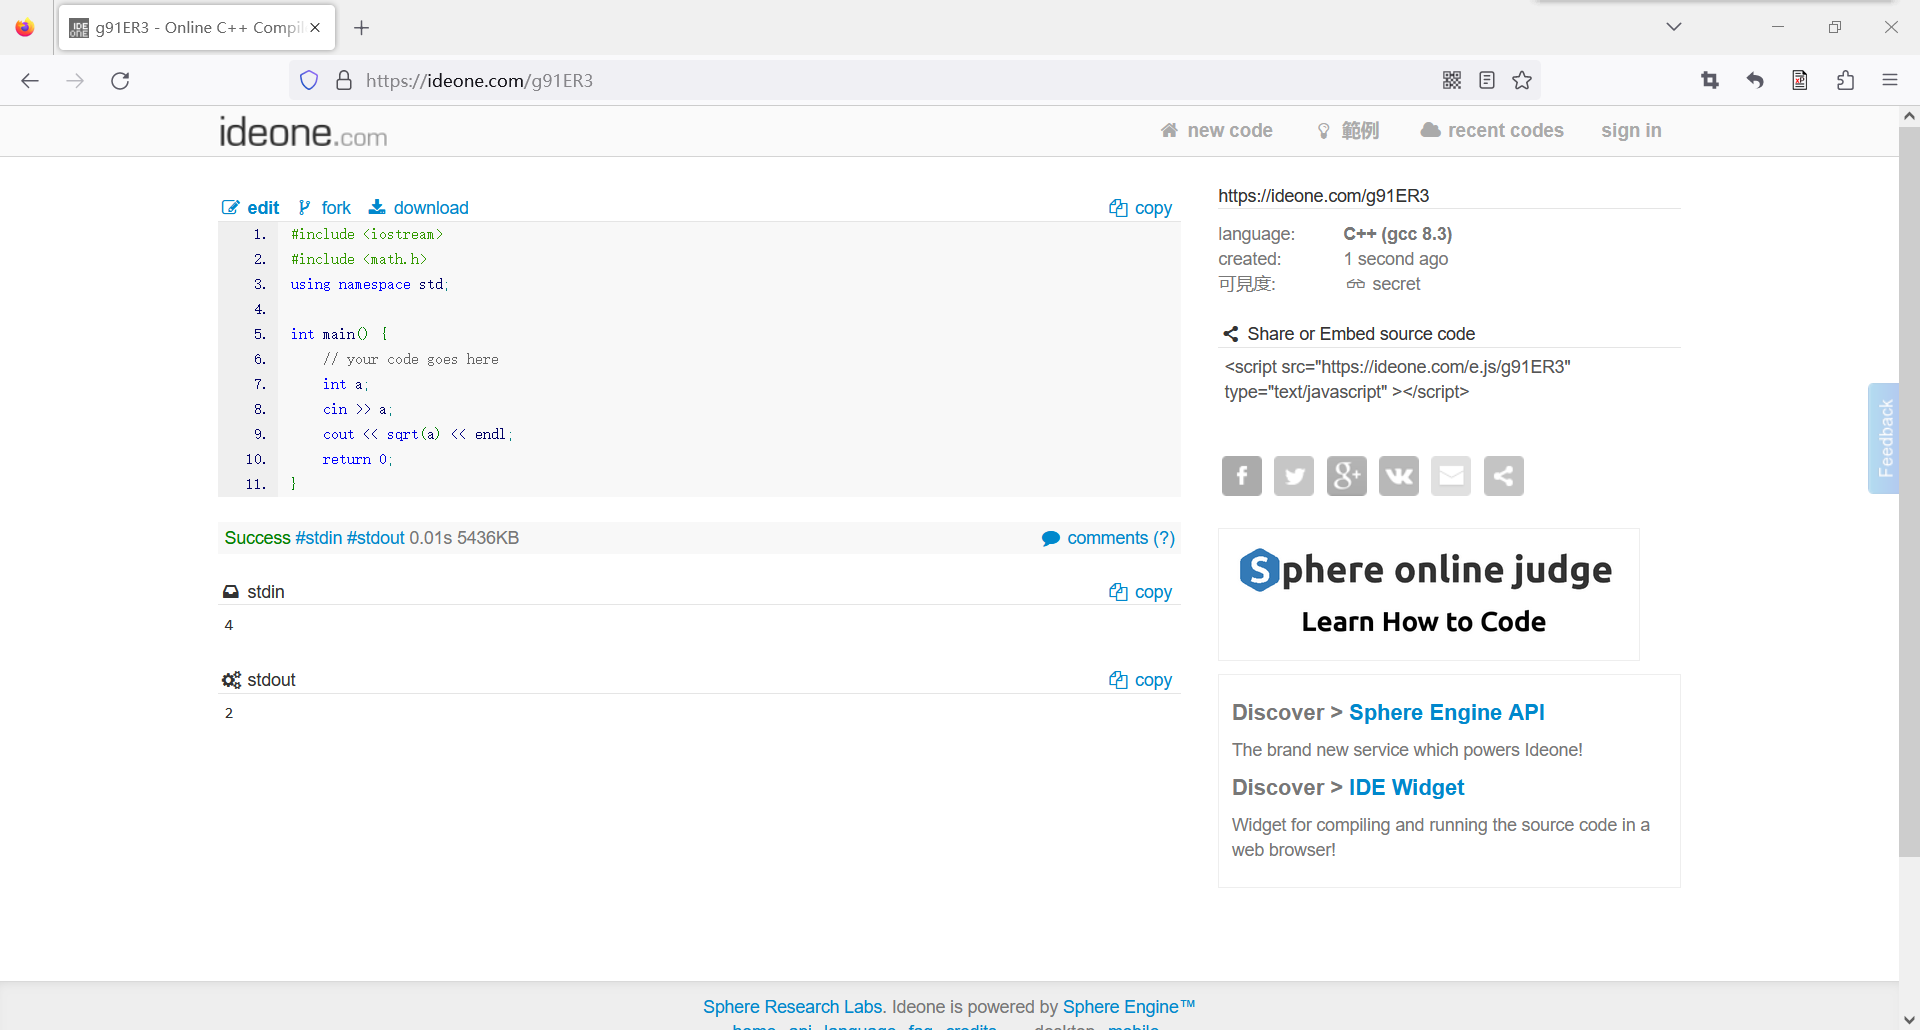This screenshot has height=1030, width=1920.
Task: Open recent codes in the top menu
Action: pos(1492,131)
